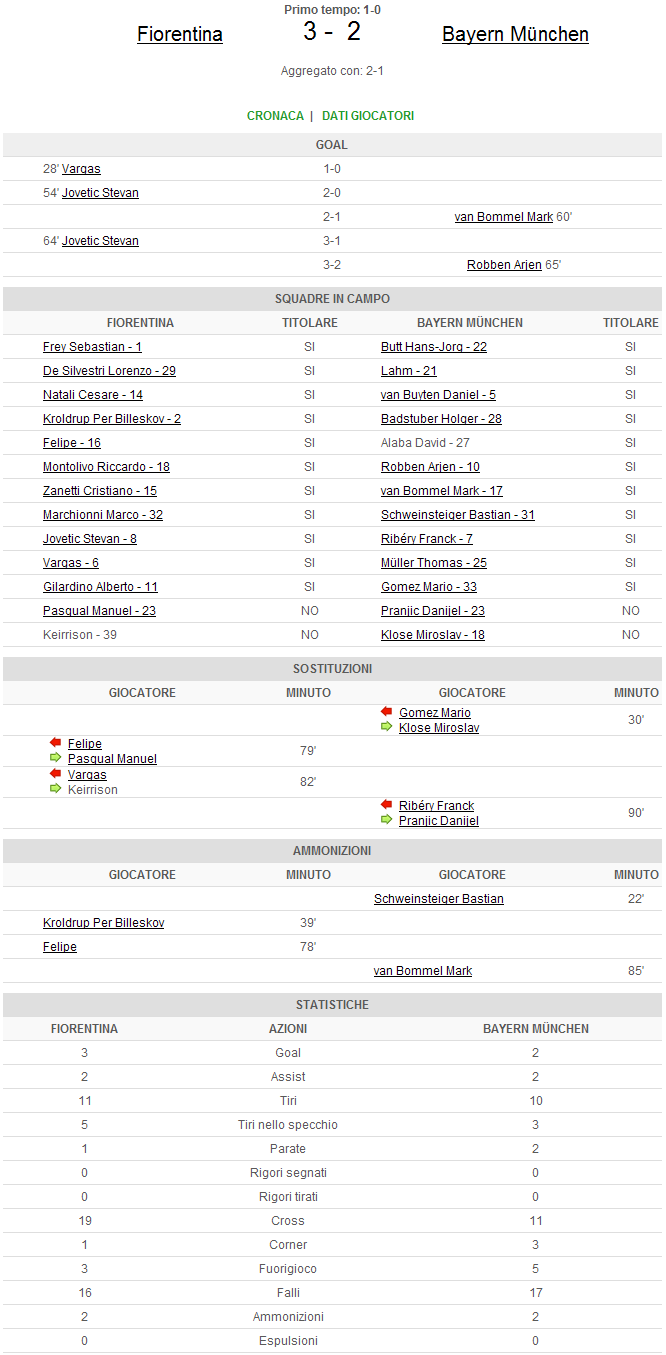The height and width of the screenshot is (1355, 666).
Task: Open van Bommel Mark 60' goal link
Action: point(504,217)
